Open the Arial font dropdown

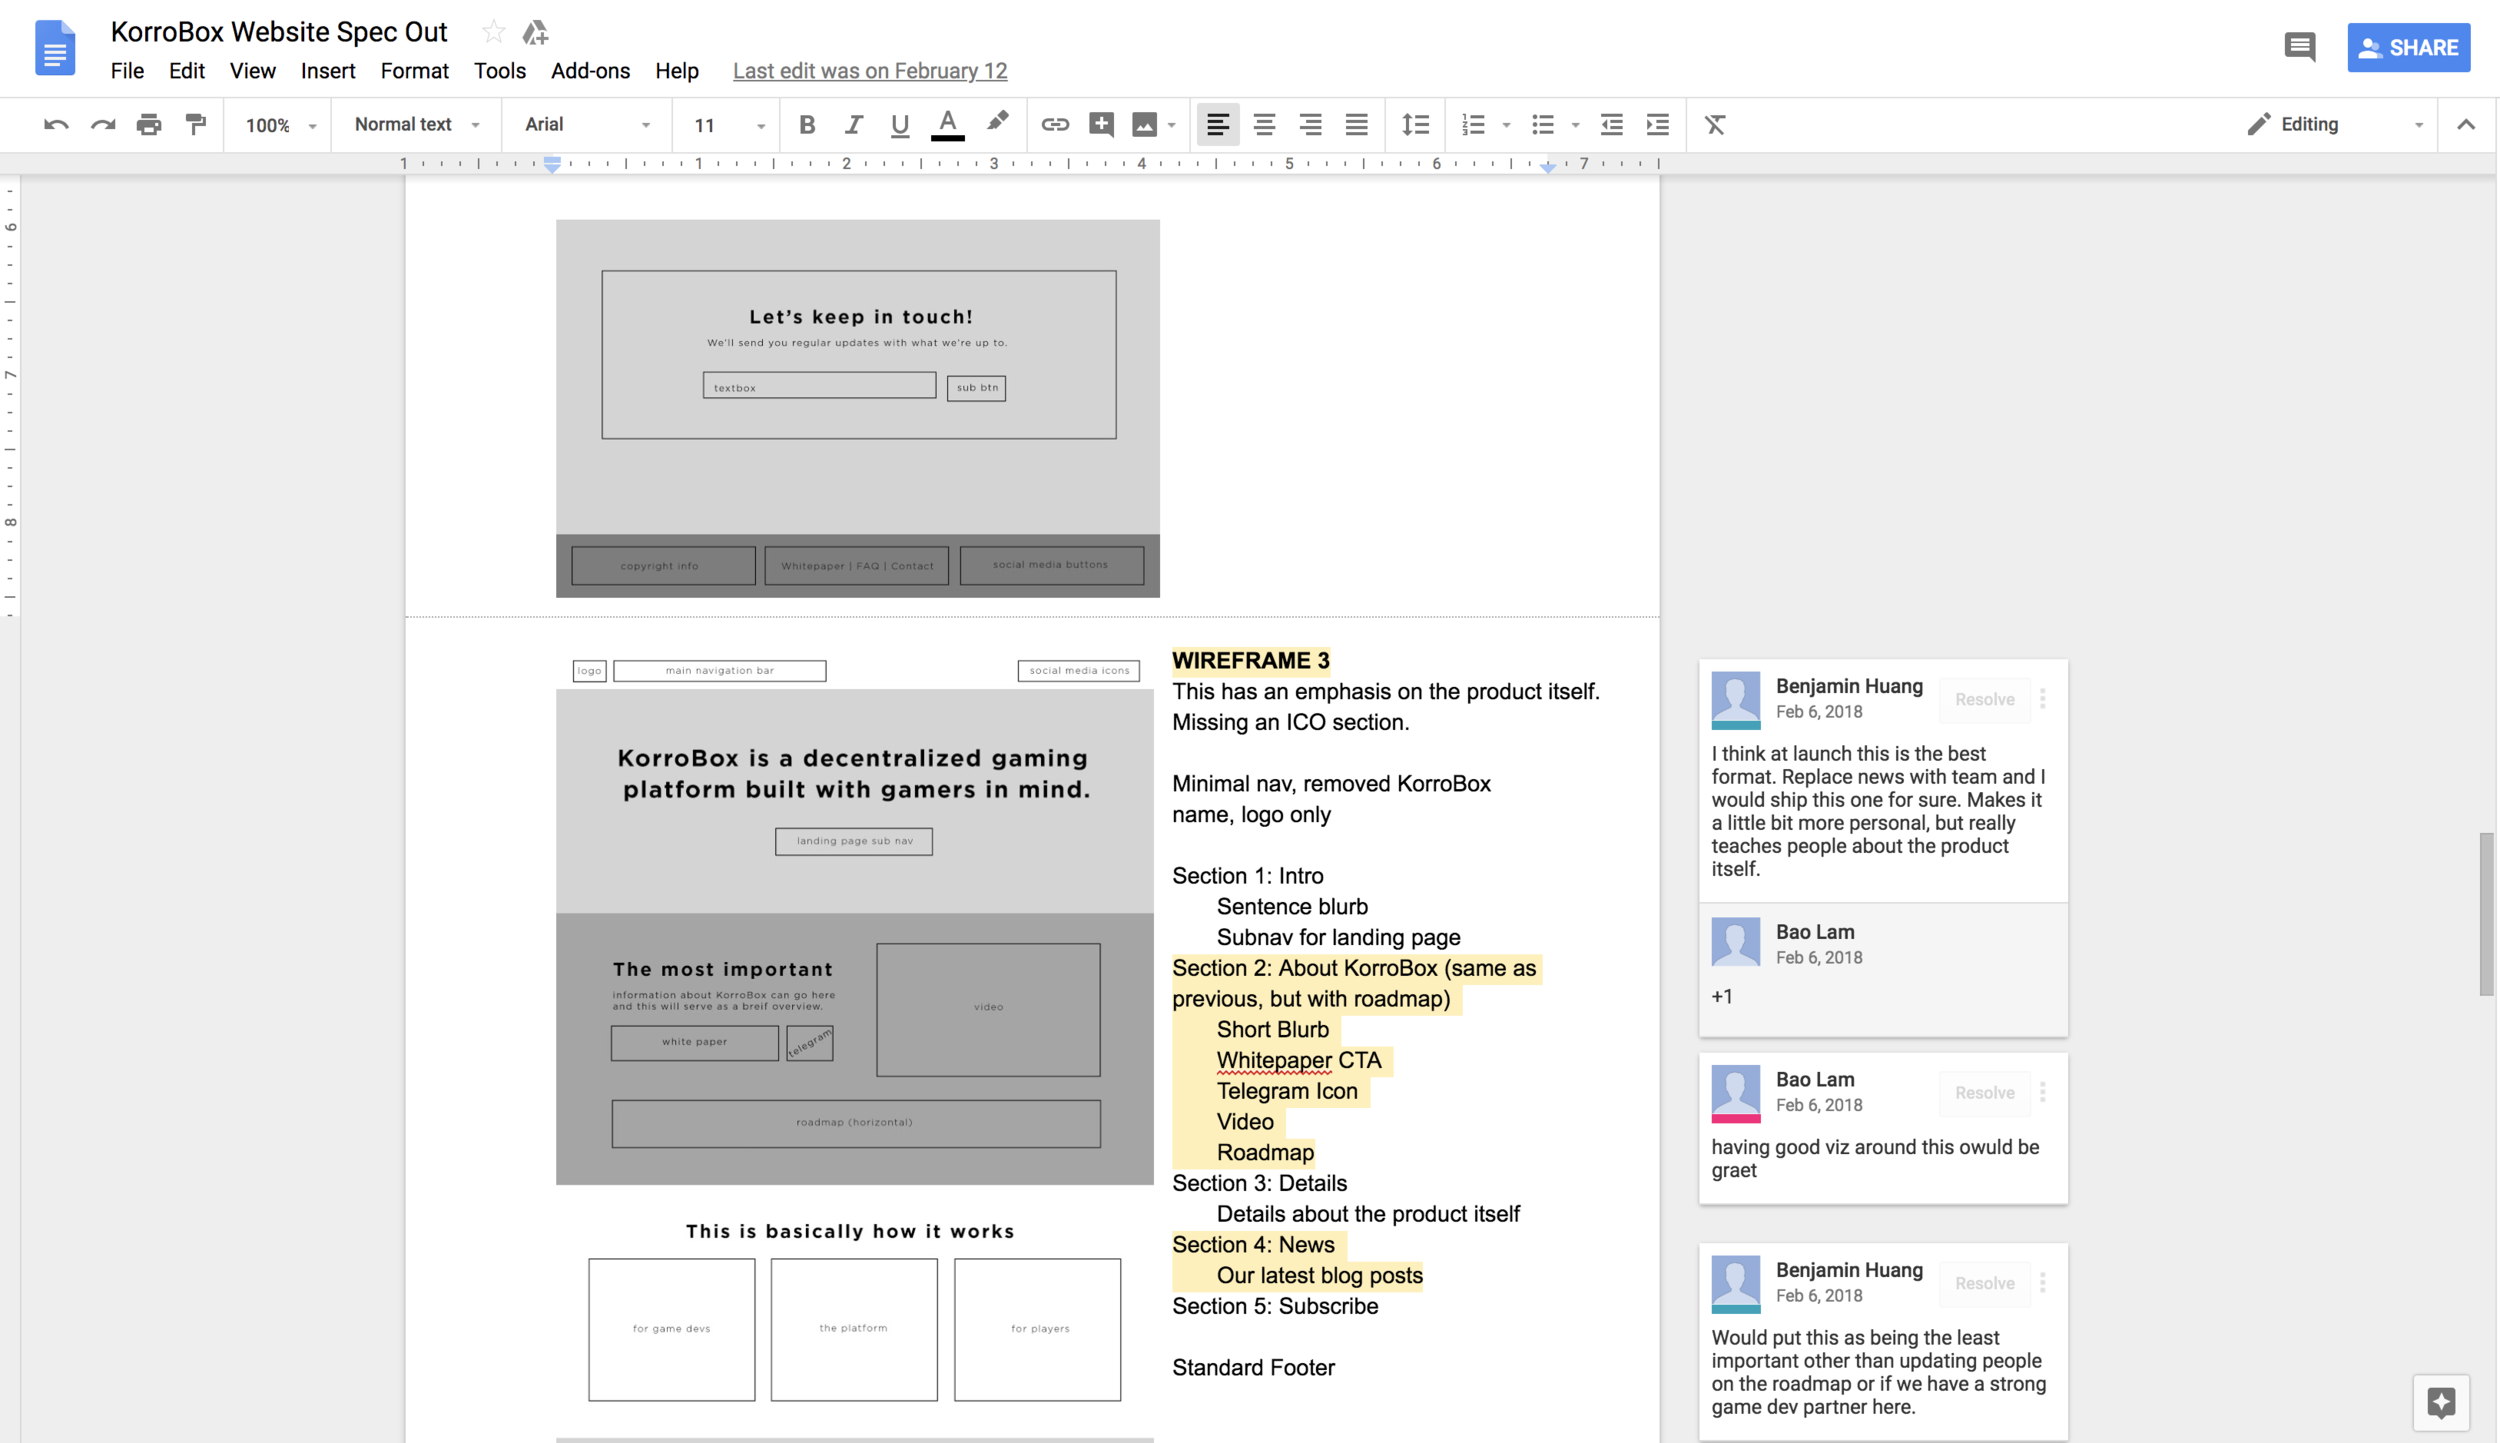(x=587, y=125)
